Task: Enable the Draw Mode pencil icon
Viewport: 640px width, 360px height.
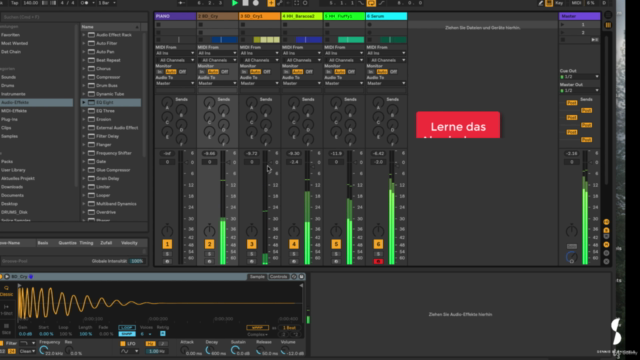Action: [540, 3]
